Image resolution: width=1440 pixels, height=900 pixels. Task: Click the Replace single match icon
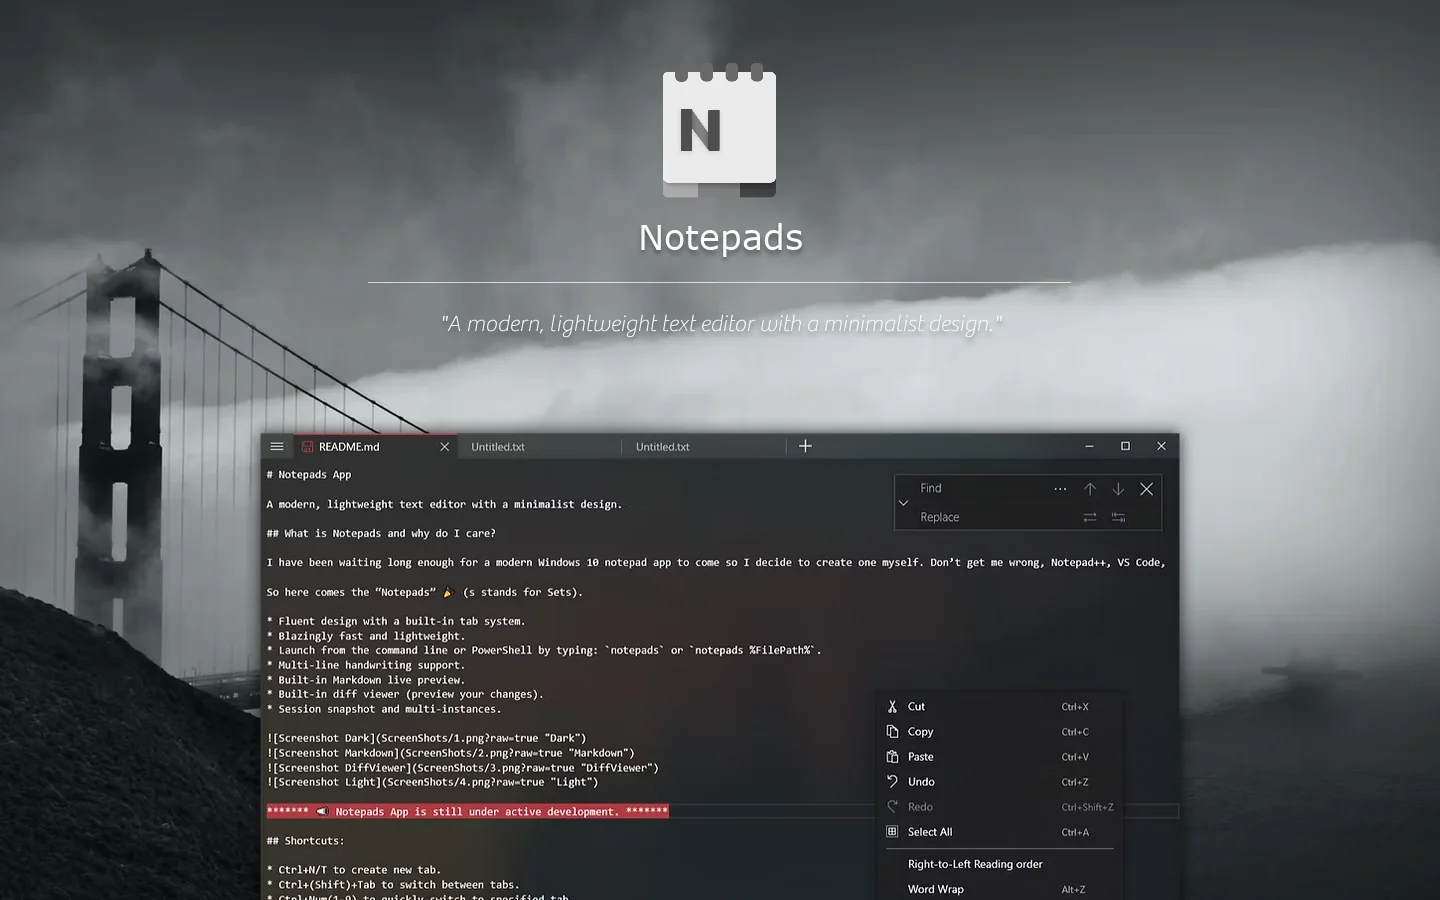coord(1090,517)
